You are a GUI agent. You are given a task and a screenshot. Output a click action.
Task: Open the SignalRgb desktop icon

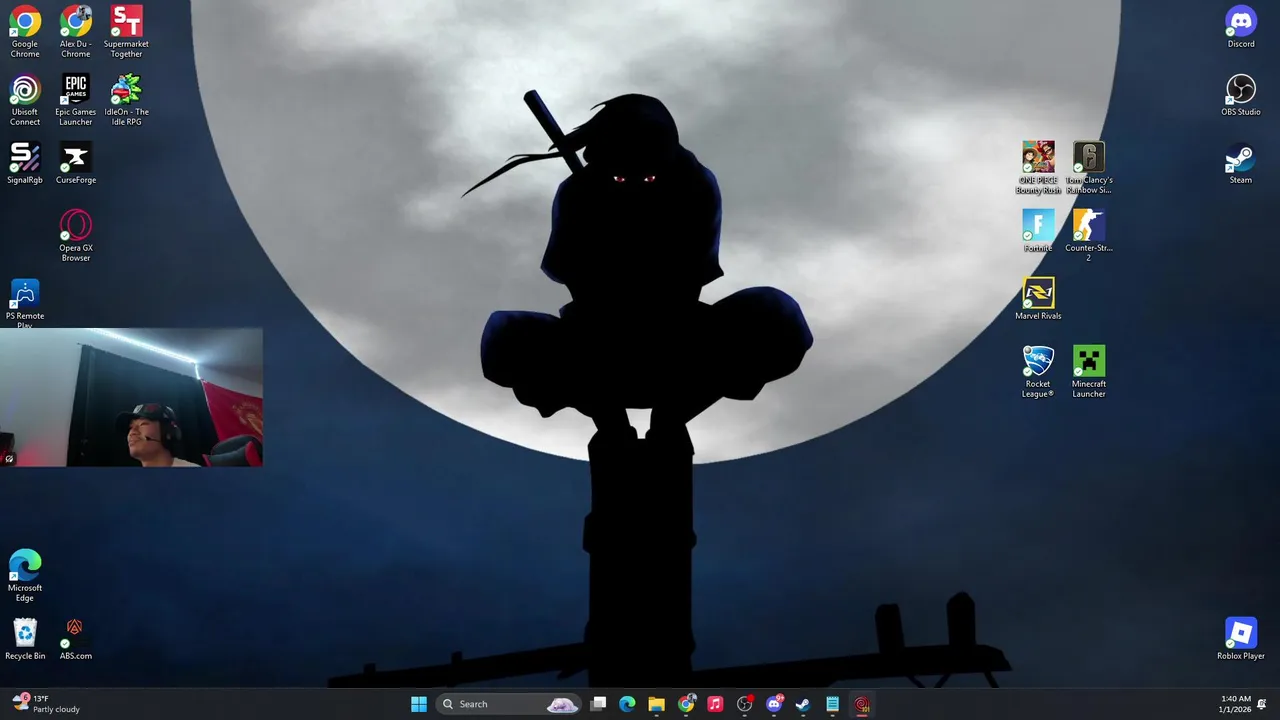tap(25, 163)
